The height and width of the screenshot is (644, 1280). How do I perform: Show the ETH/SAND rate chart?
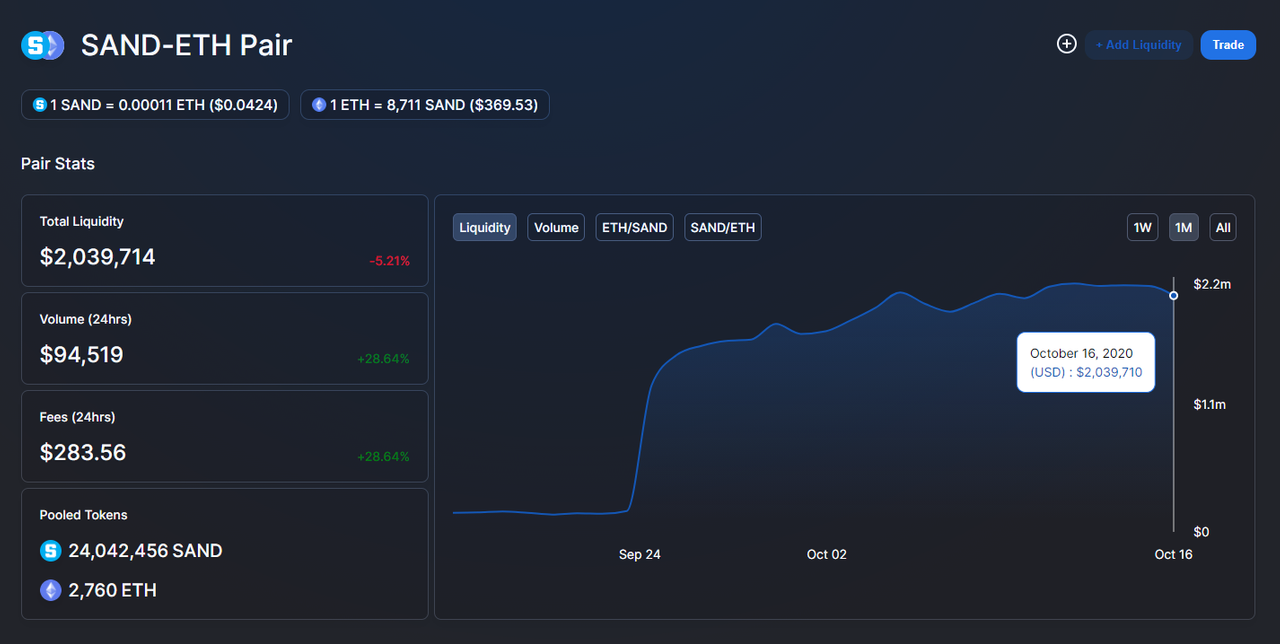(634, 227)
